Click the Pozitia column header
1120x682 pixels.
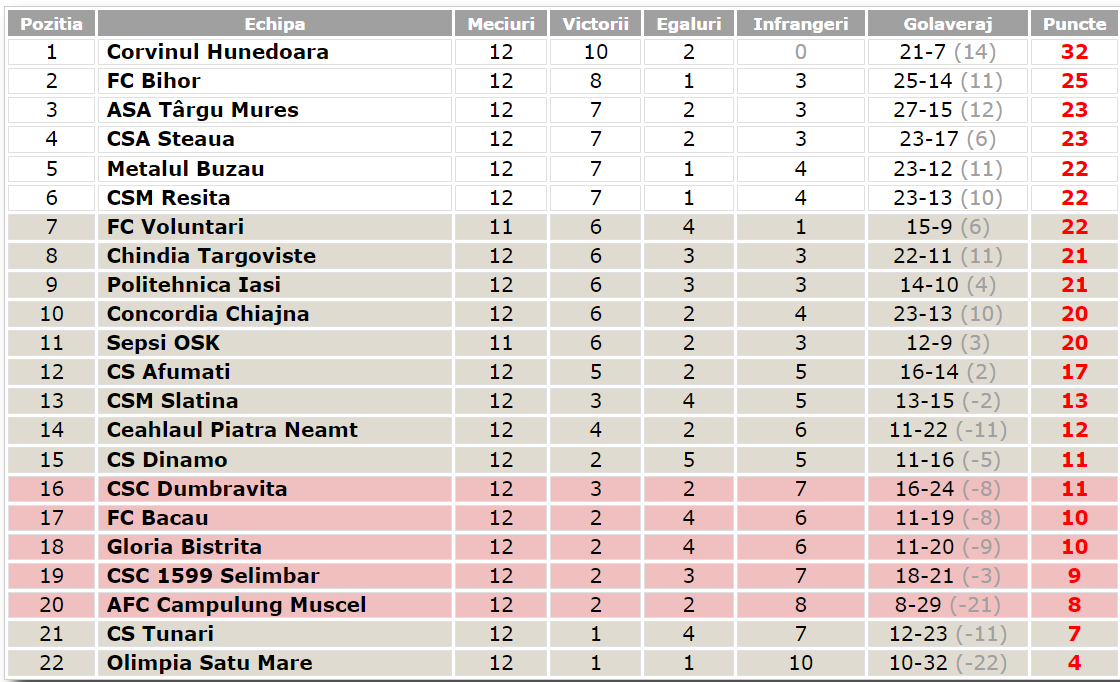52,24
